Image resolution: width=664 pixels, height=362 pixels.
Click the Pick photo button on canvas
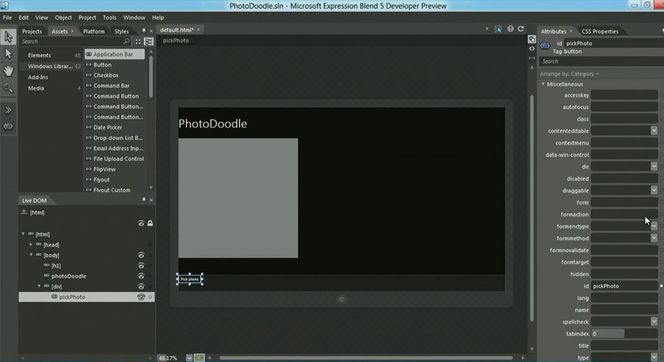click(x=190, y=279)
